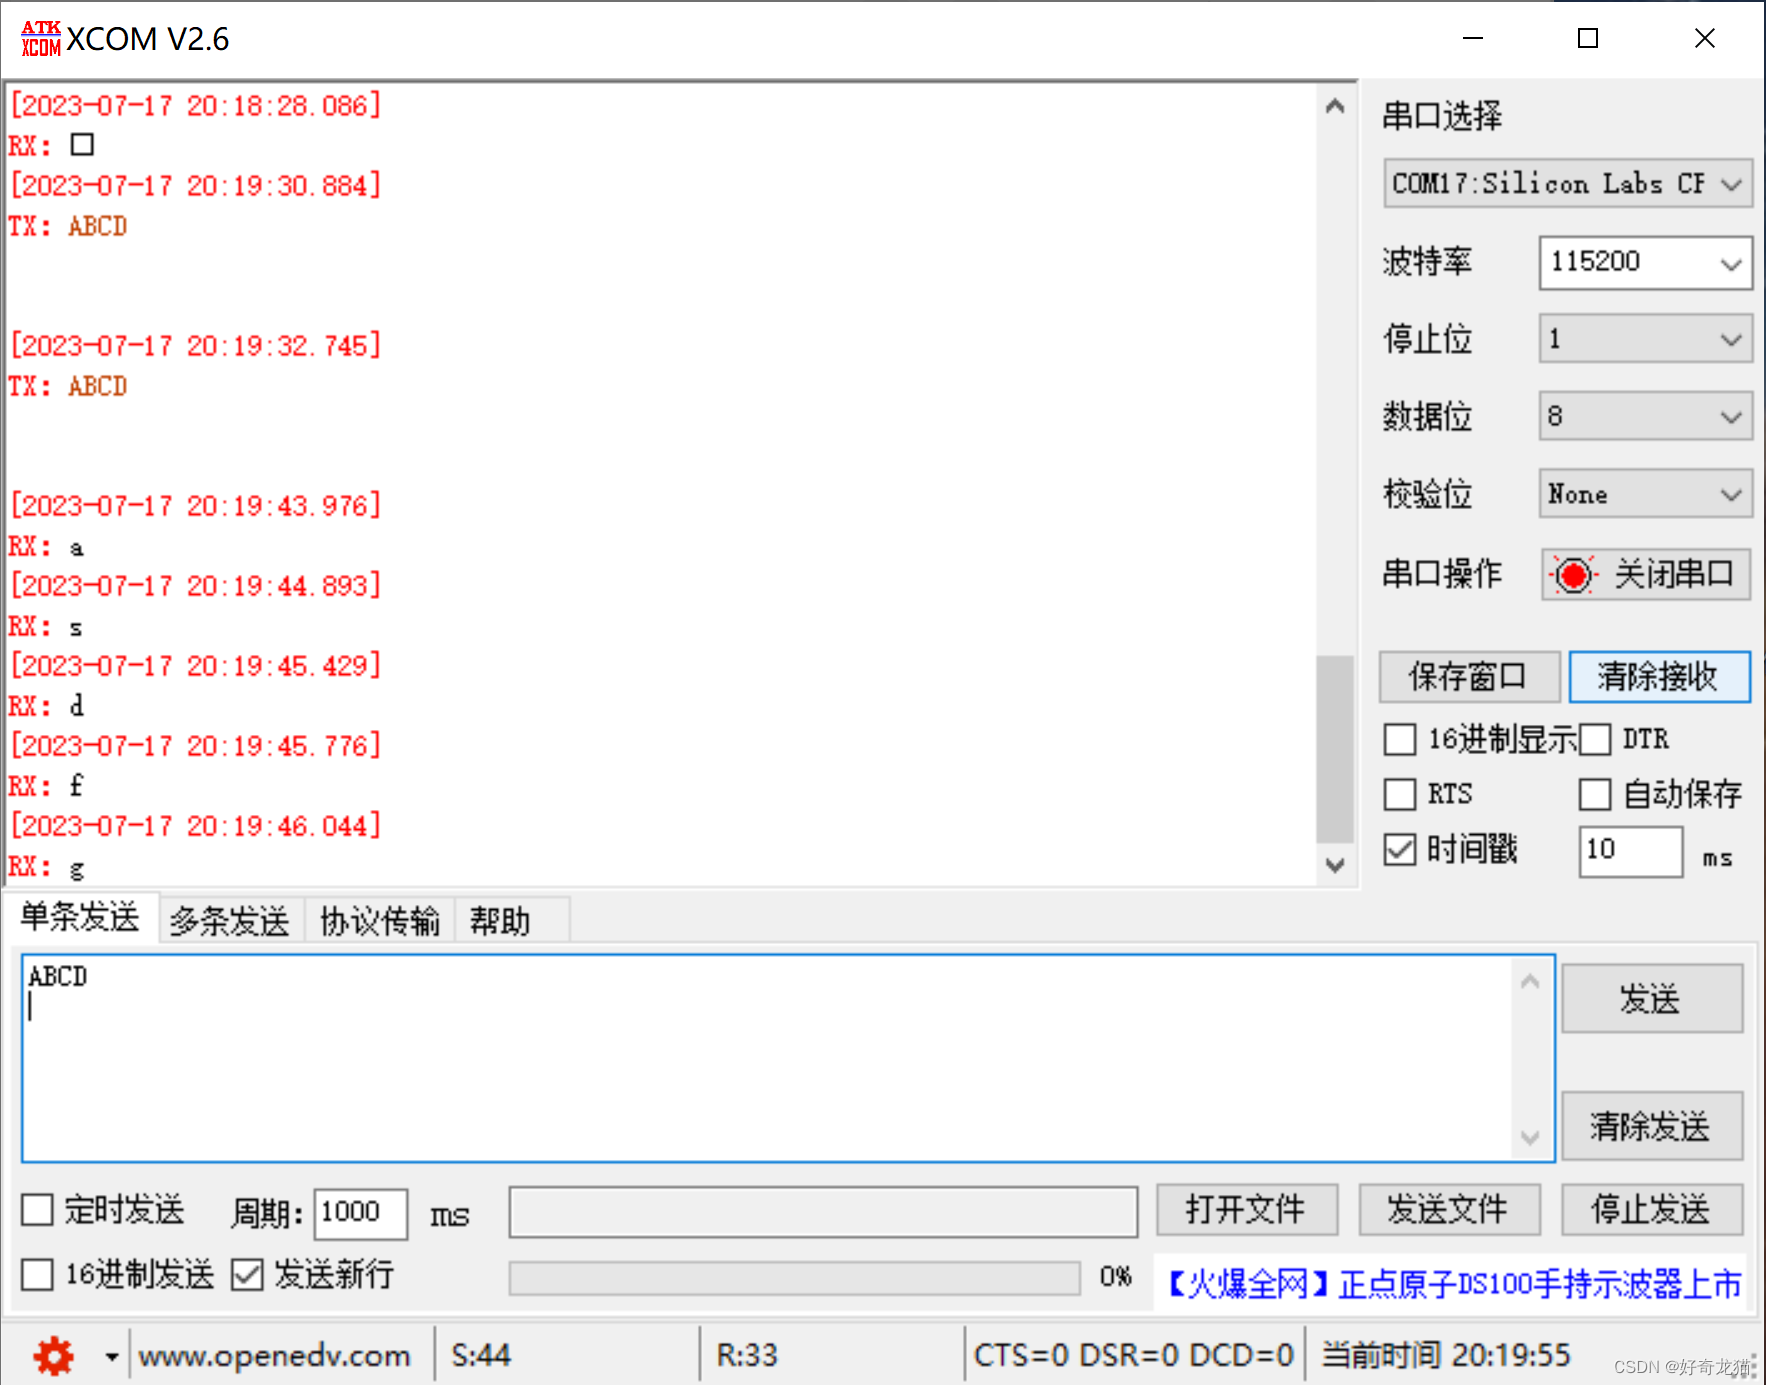
Task: Click the scrollbar down arrow in receive area
Action: tap(1335, 866)
